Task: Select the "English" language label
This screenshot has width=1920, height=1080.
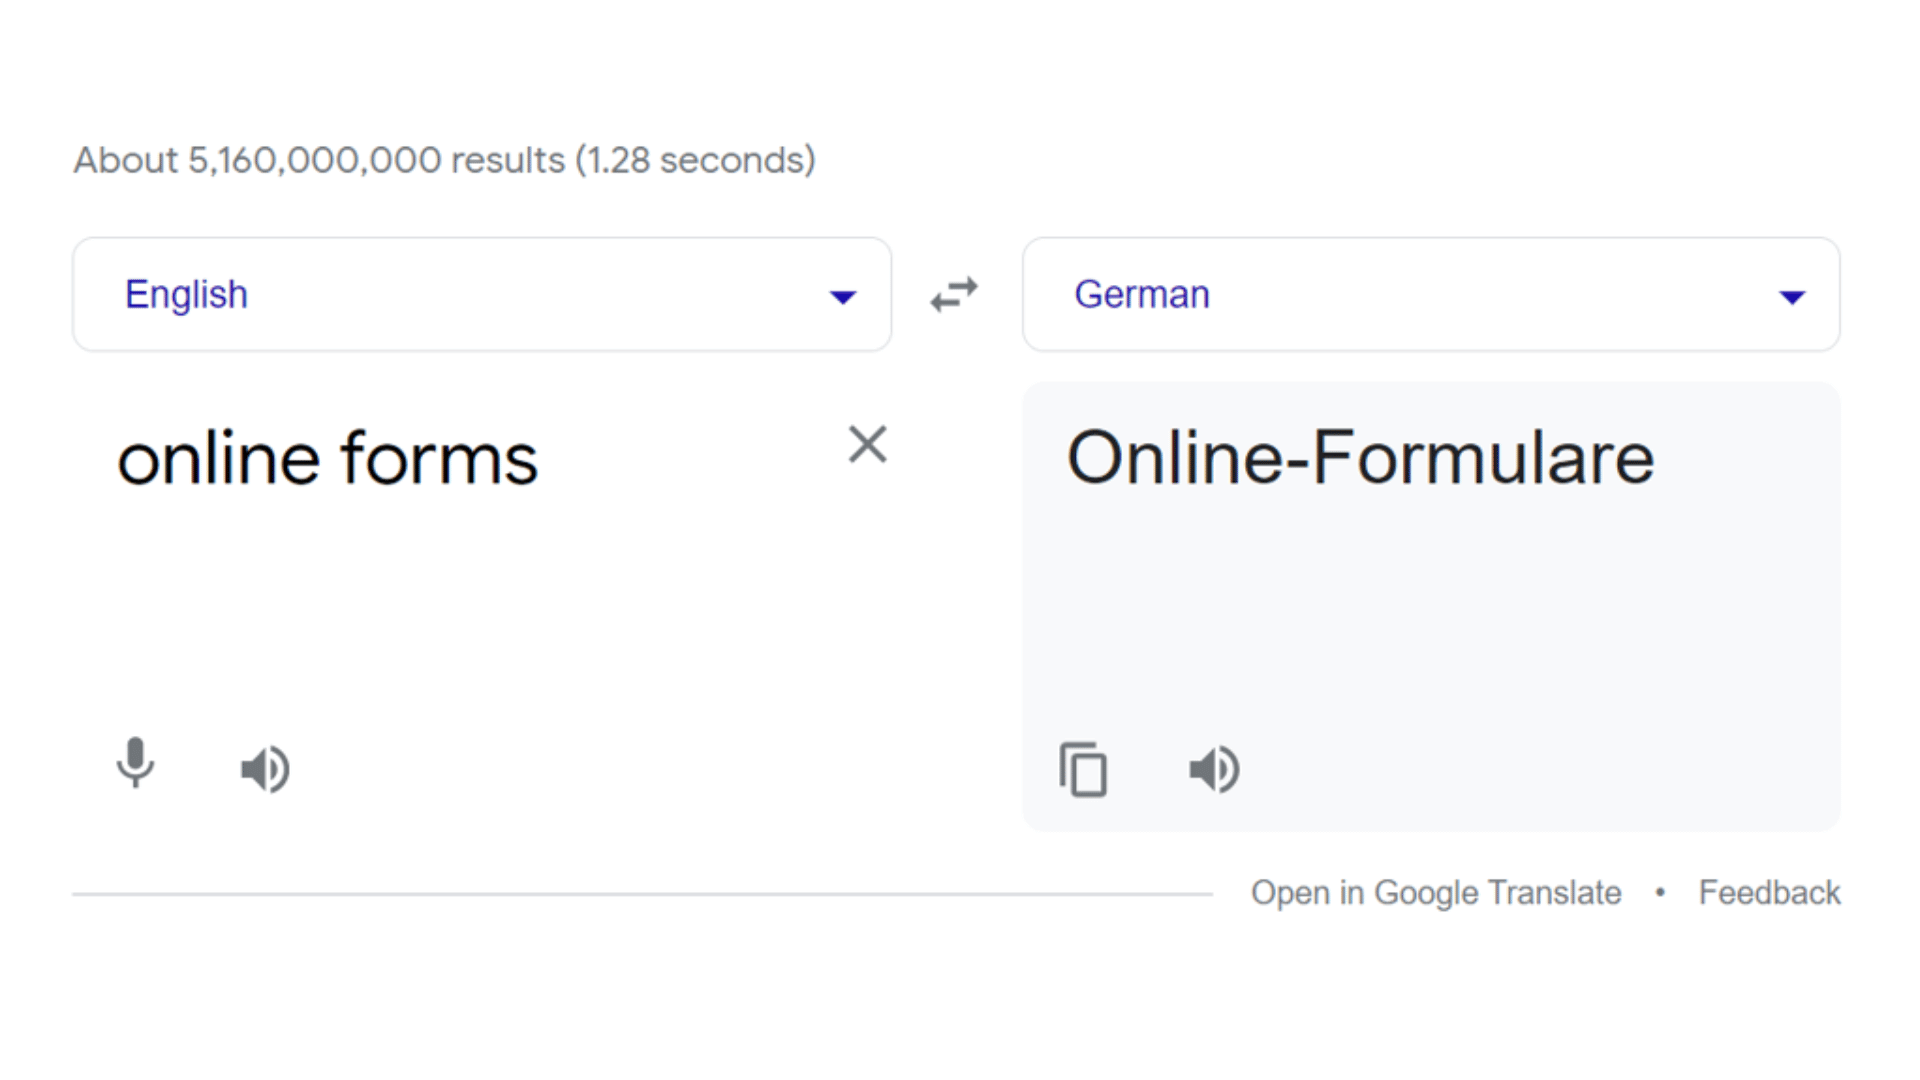Action: [x=186, y=293]
